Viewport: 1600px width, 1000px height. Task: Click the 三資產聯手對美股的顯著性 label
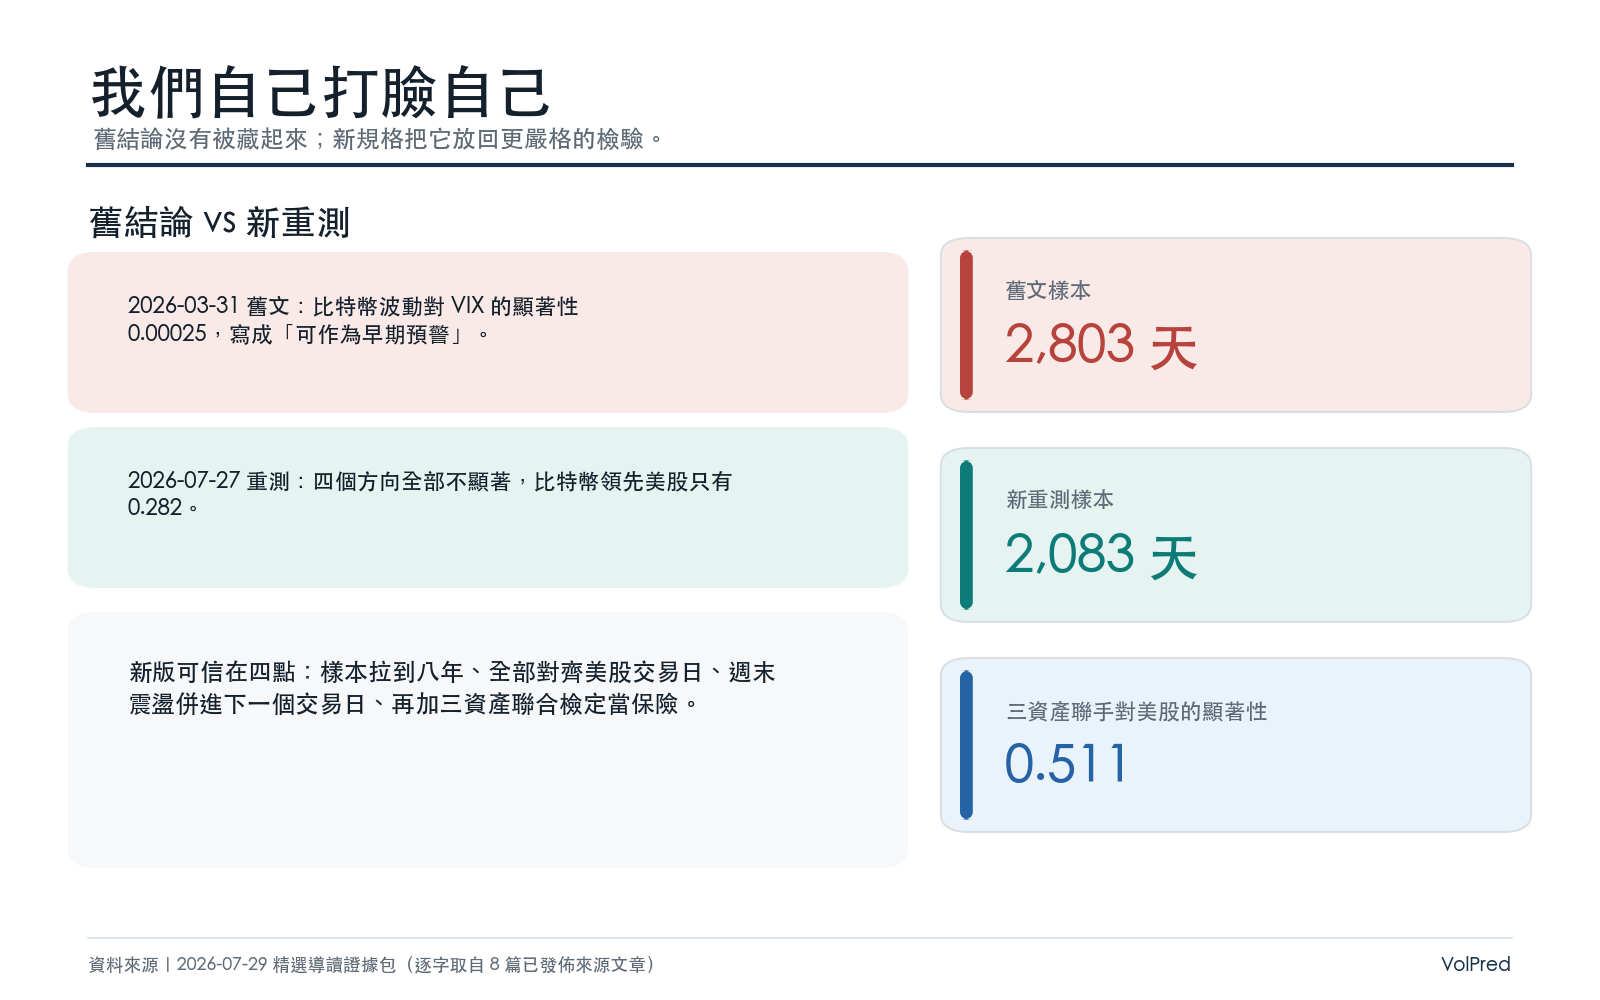[1136, 711]
